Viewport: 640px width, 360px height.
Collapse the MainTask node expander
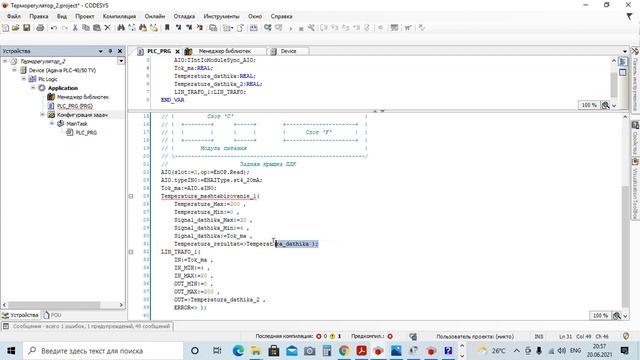click(52, 123)
